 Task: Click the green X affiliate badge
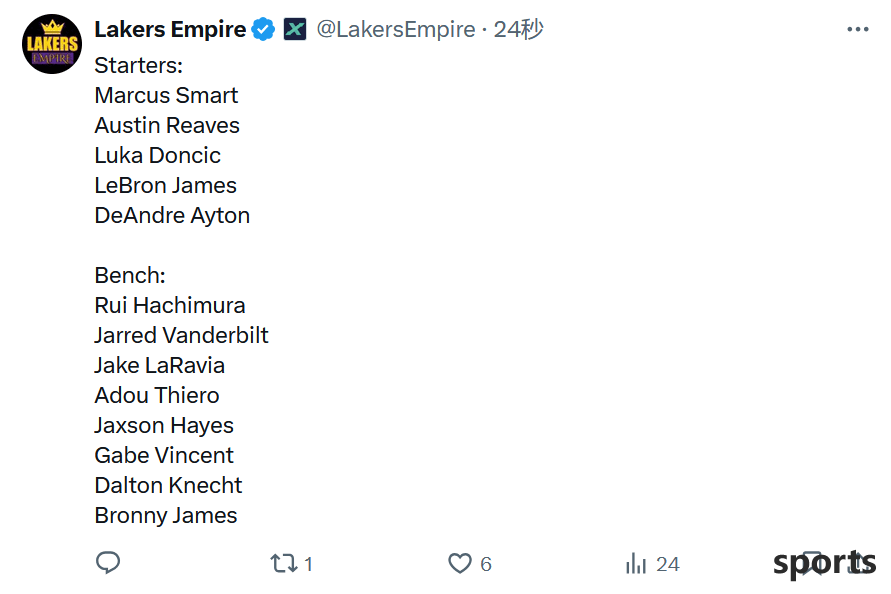[295, 29]
